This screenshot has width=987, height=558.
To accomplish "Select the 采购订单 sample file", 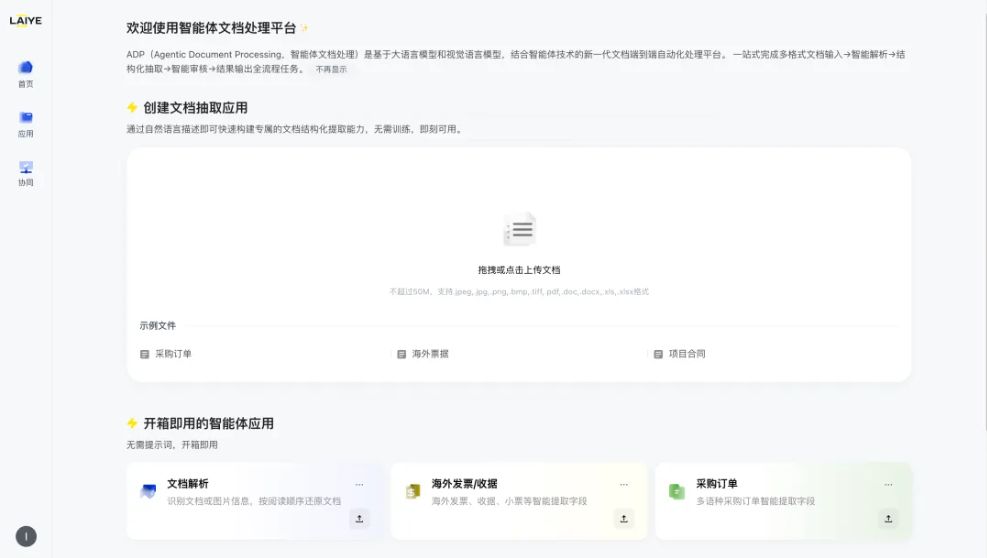I will 166,354.
